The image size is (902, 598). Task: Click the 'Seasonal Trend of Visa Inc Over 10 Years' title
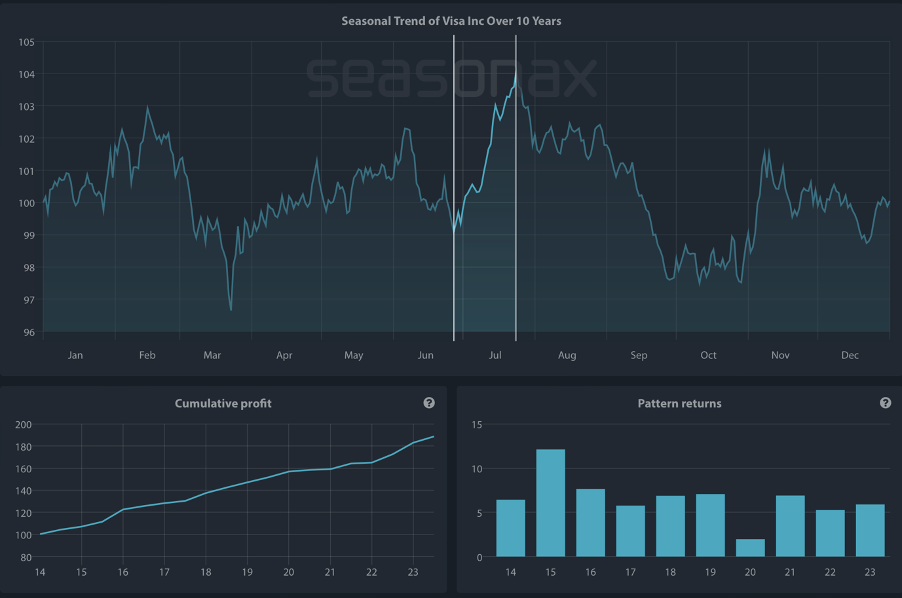(451, 21)
